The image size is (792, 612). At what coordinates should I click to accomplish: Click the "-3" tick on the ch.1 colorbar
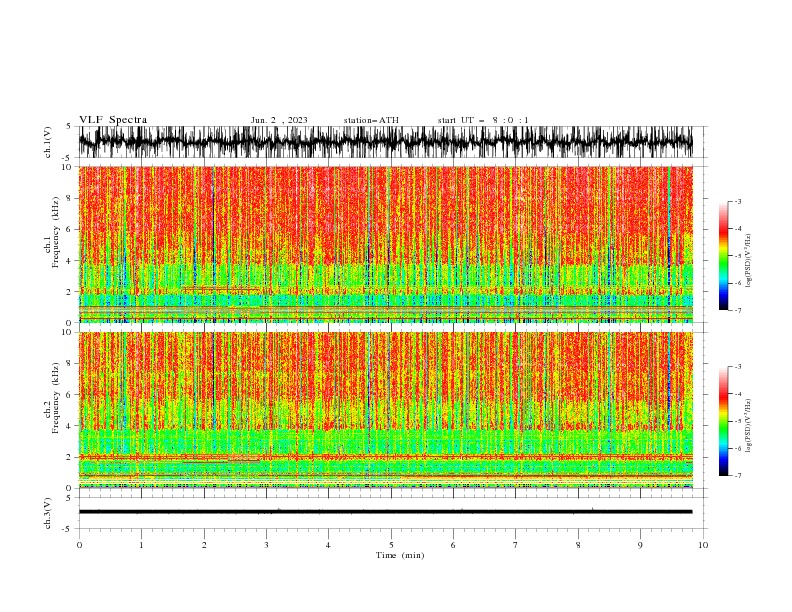coord(738,201)
